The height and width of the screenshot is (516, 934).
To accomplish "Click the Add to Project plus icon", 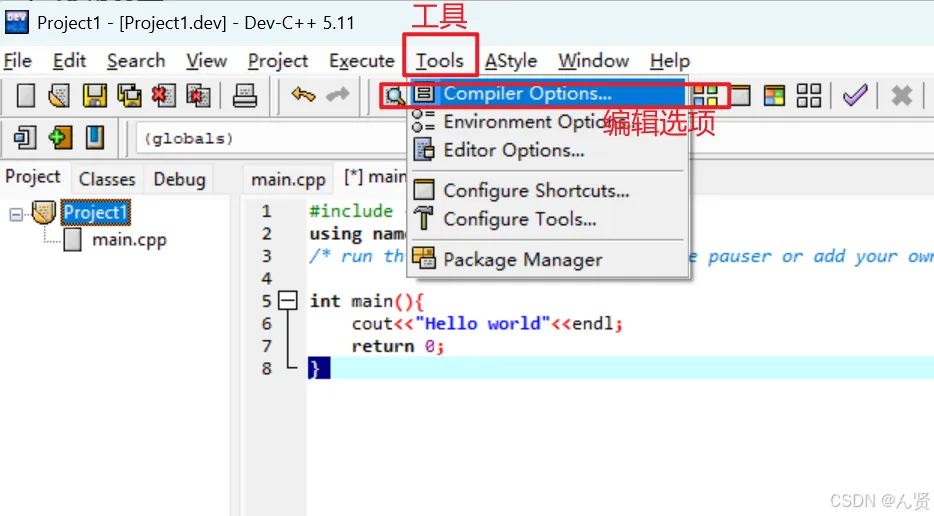I will tap(60, 138).
